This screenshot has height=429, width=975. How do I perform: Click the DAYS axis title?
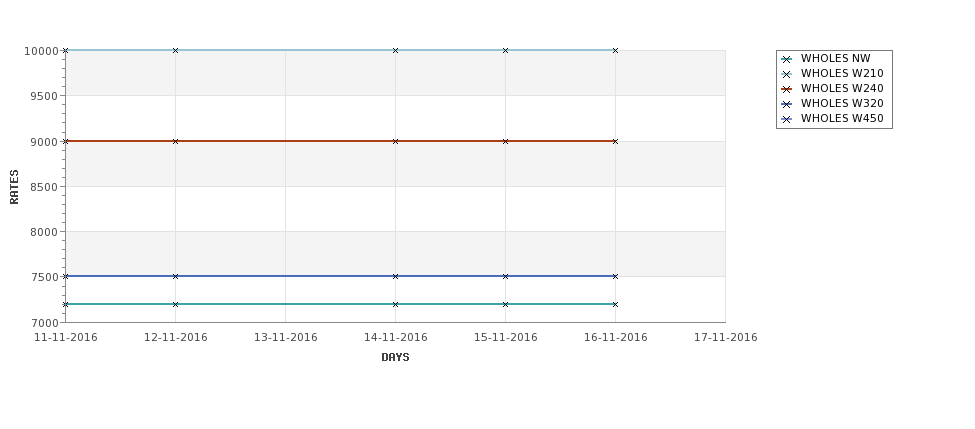coord(395,358)
